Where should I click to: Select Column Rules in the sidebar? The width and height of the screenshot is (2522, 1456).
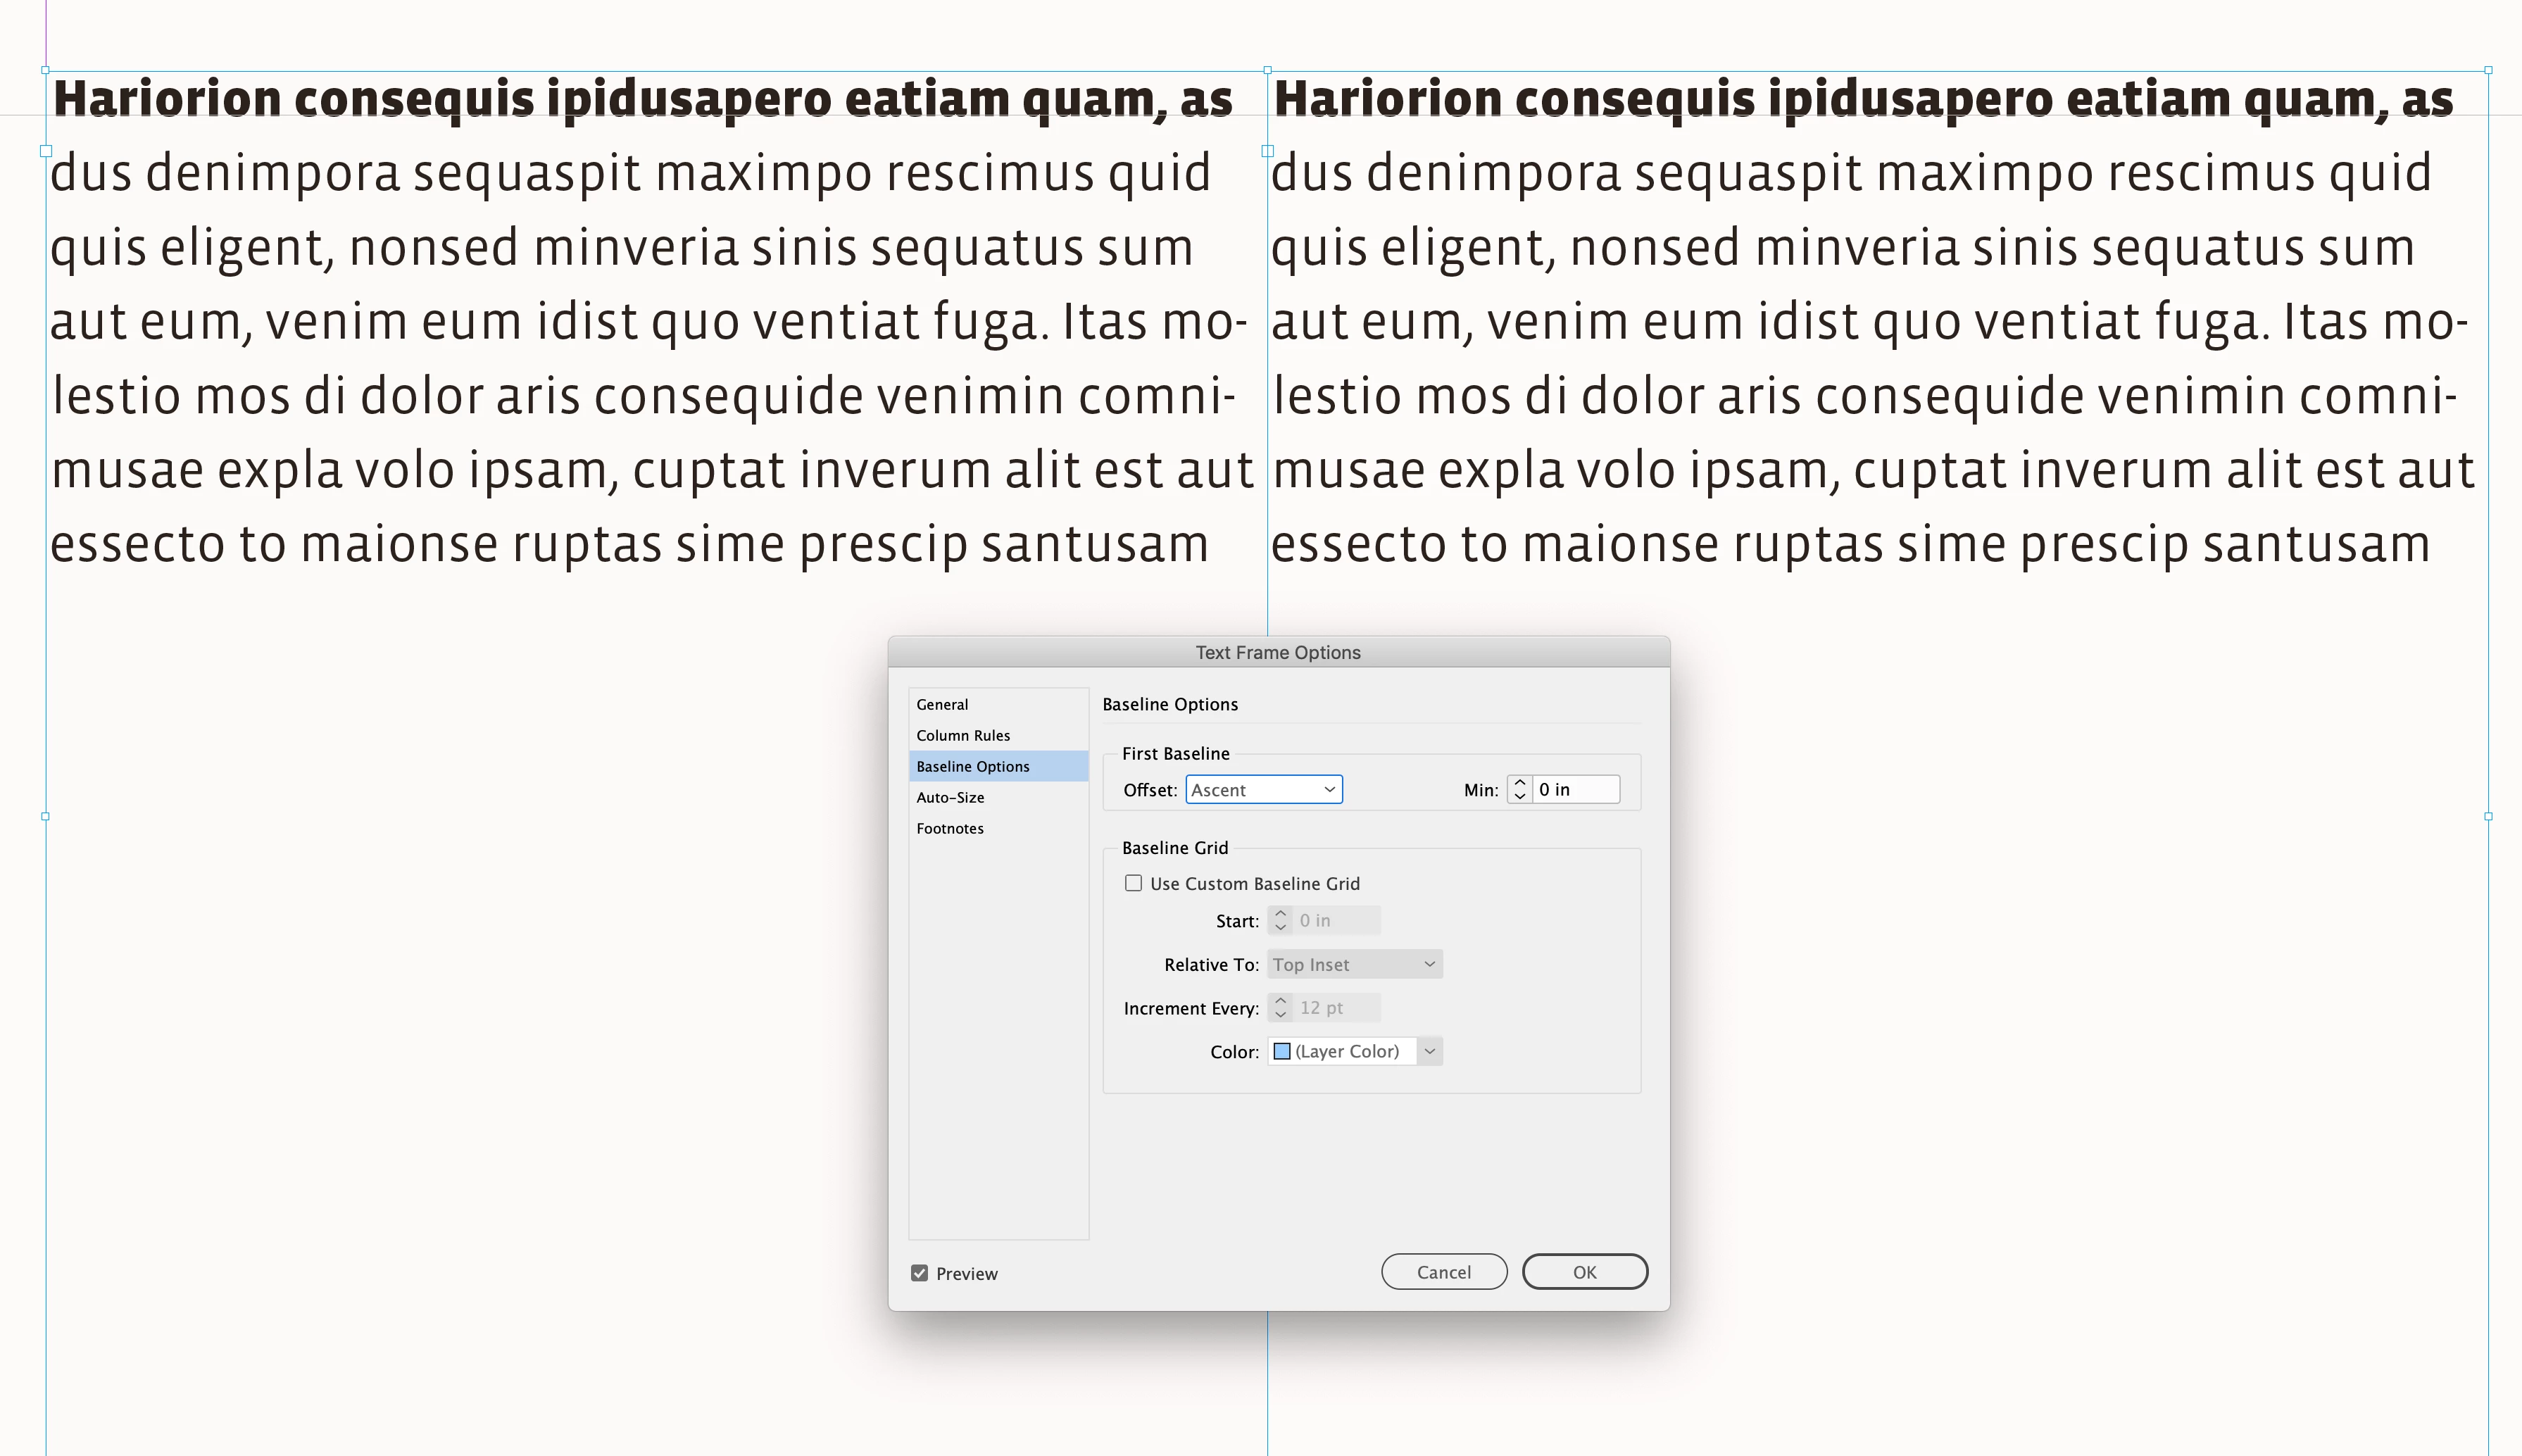click(963, 735)
